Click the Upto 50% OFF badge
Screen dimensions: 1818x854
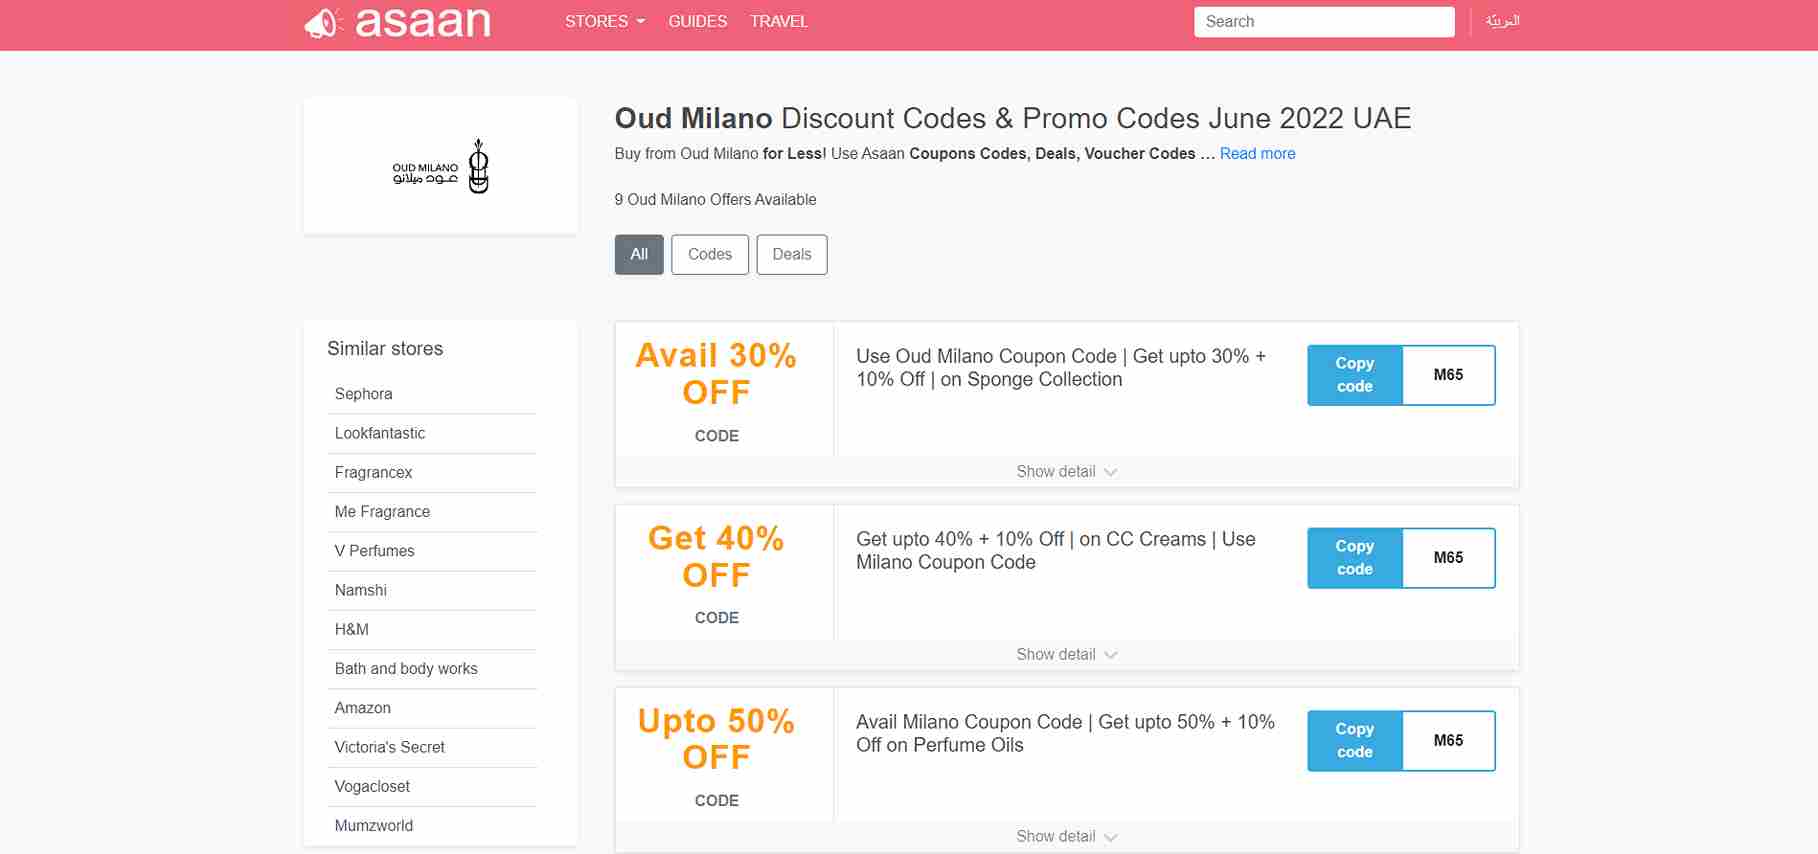pos(716,739)
